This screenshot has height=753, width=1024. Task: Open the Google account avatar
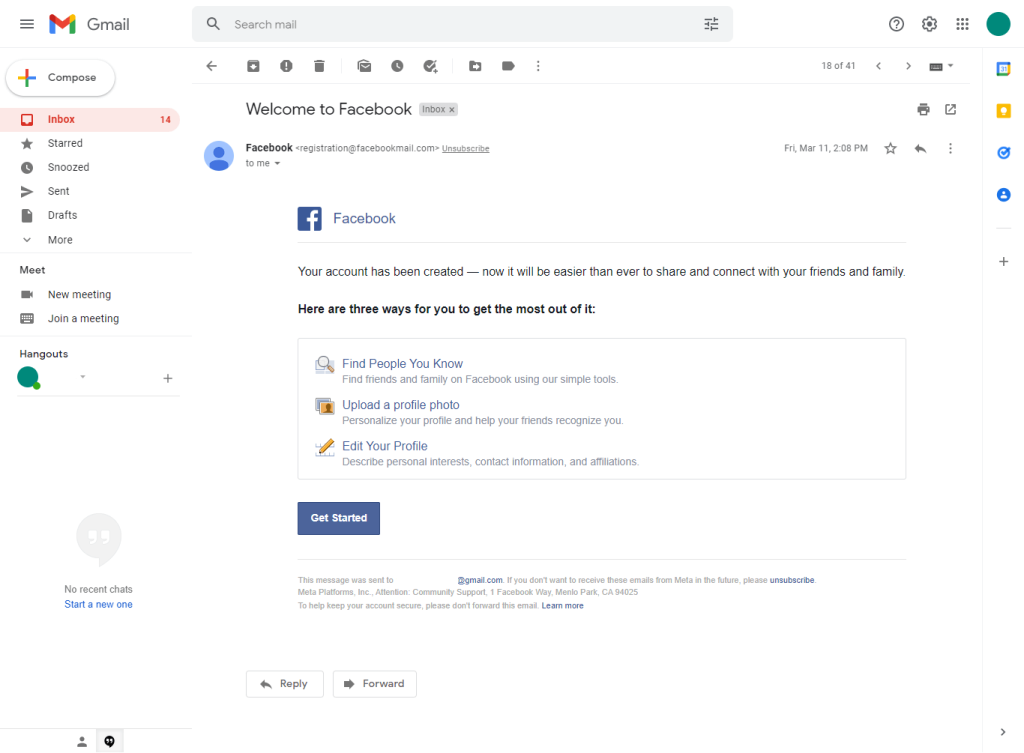(x=998, y=24)
